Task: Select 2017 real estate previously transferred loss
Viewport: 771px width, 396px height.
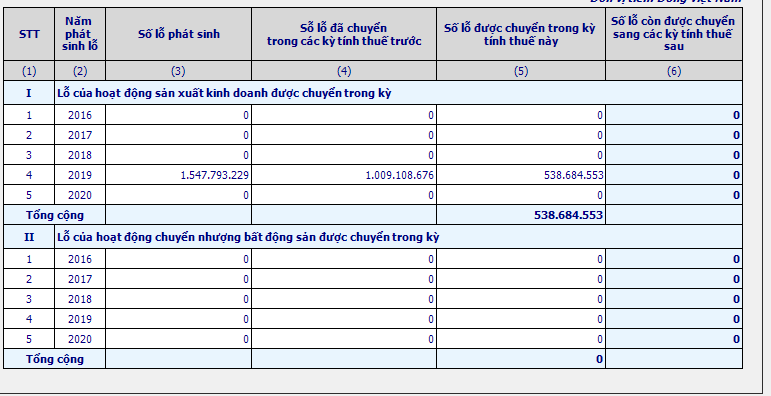Action: tap(344, 279)
